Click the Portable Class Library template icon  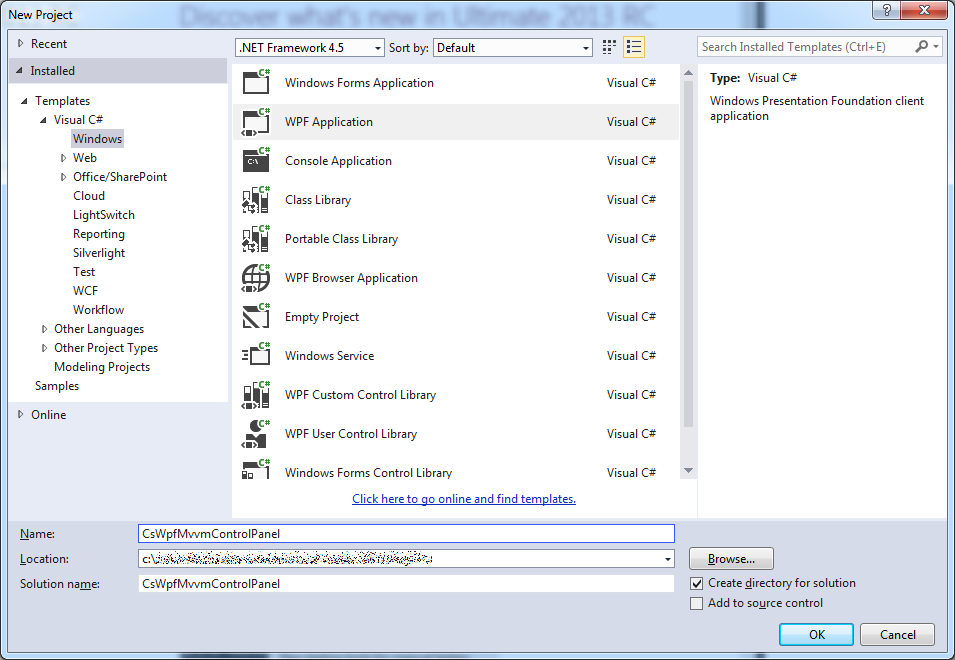tap(256, 239)
